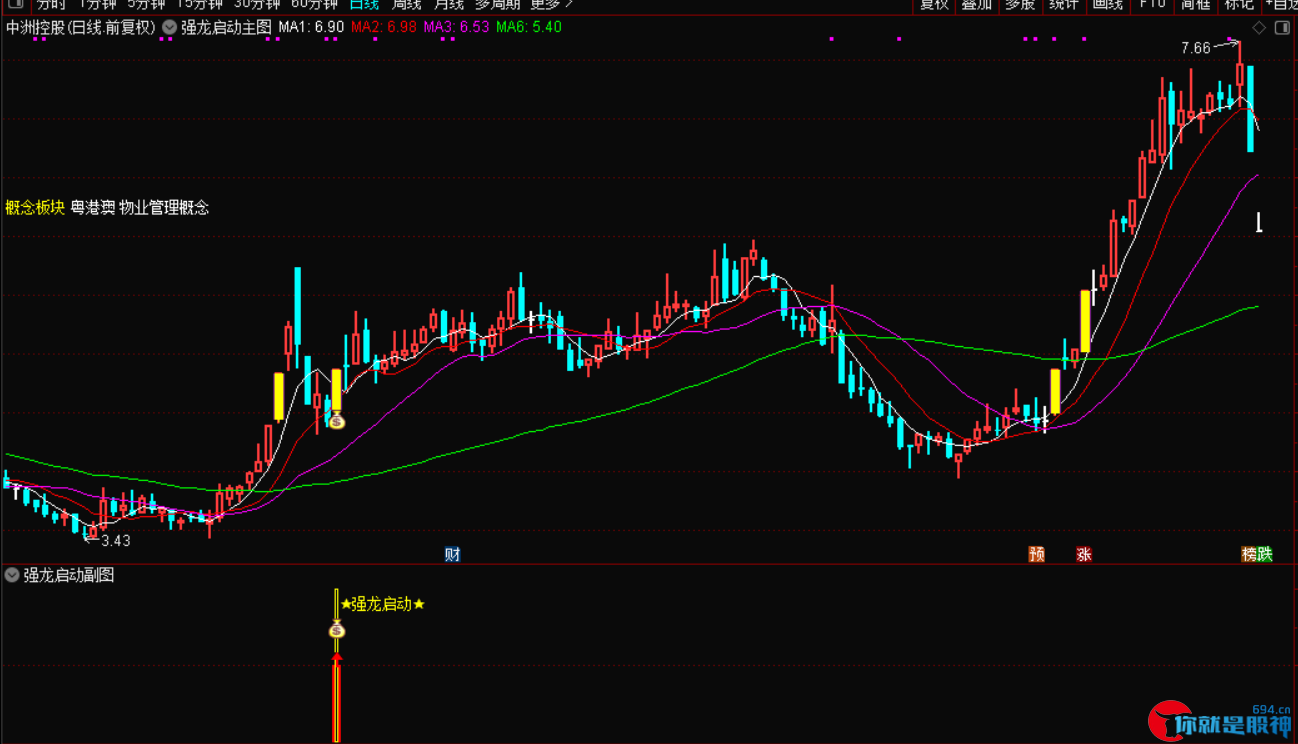This screenshot has width=1298, height=744.
Task: Click the 多股 multi-stock button
Action: tap(1020, 4)
